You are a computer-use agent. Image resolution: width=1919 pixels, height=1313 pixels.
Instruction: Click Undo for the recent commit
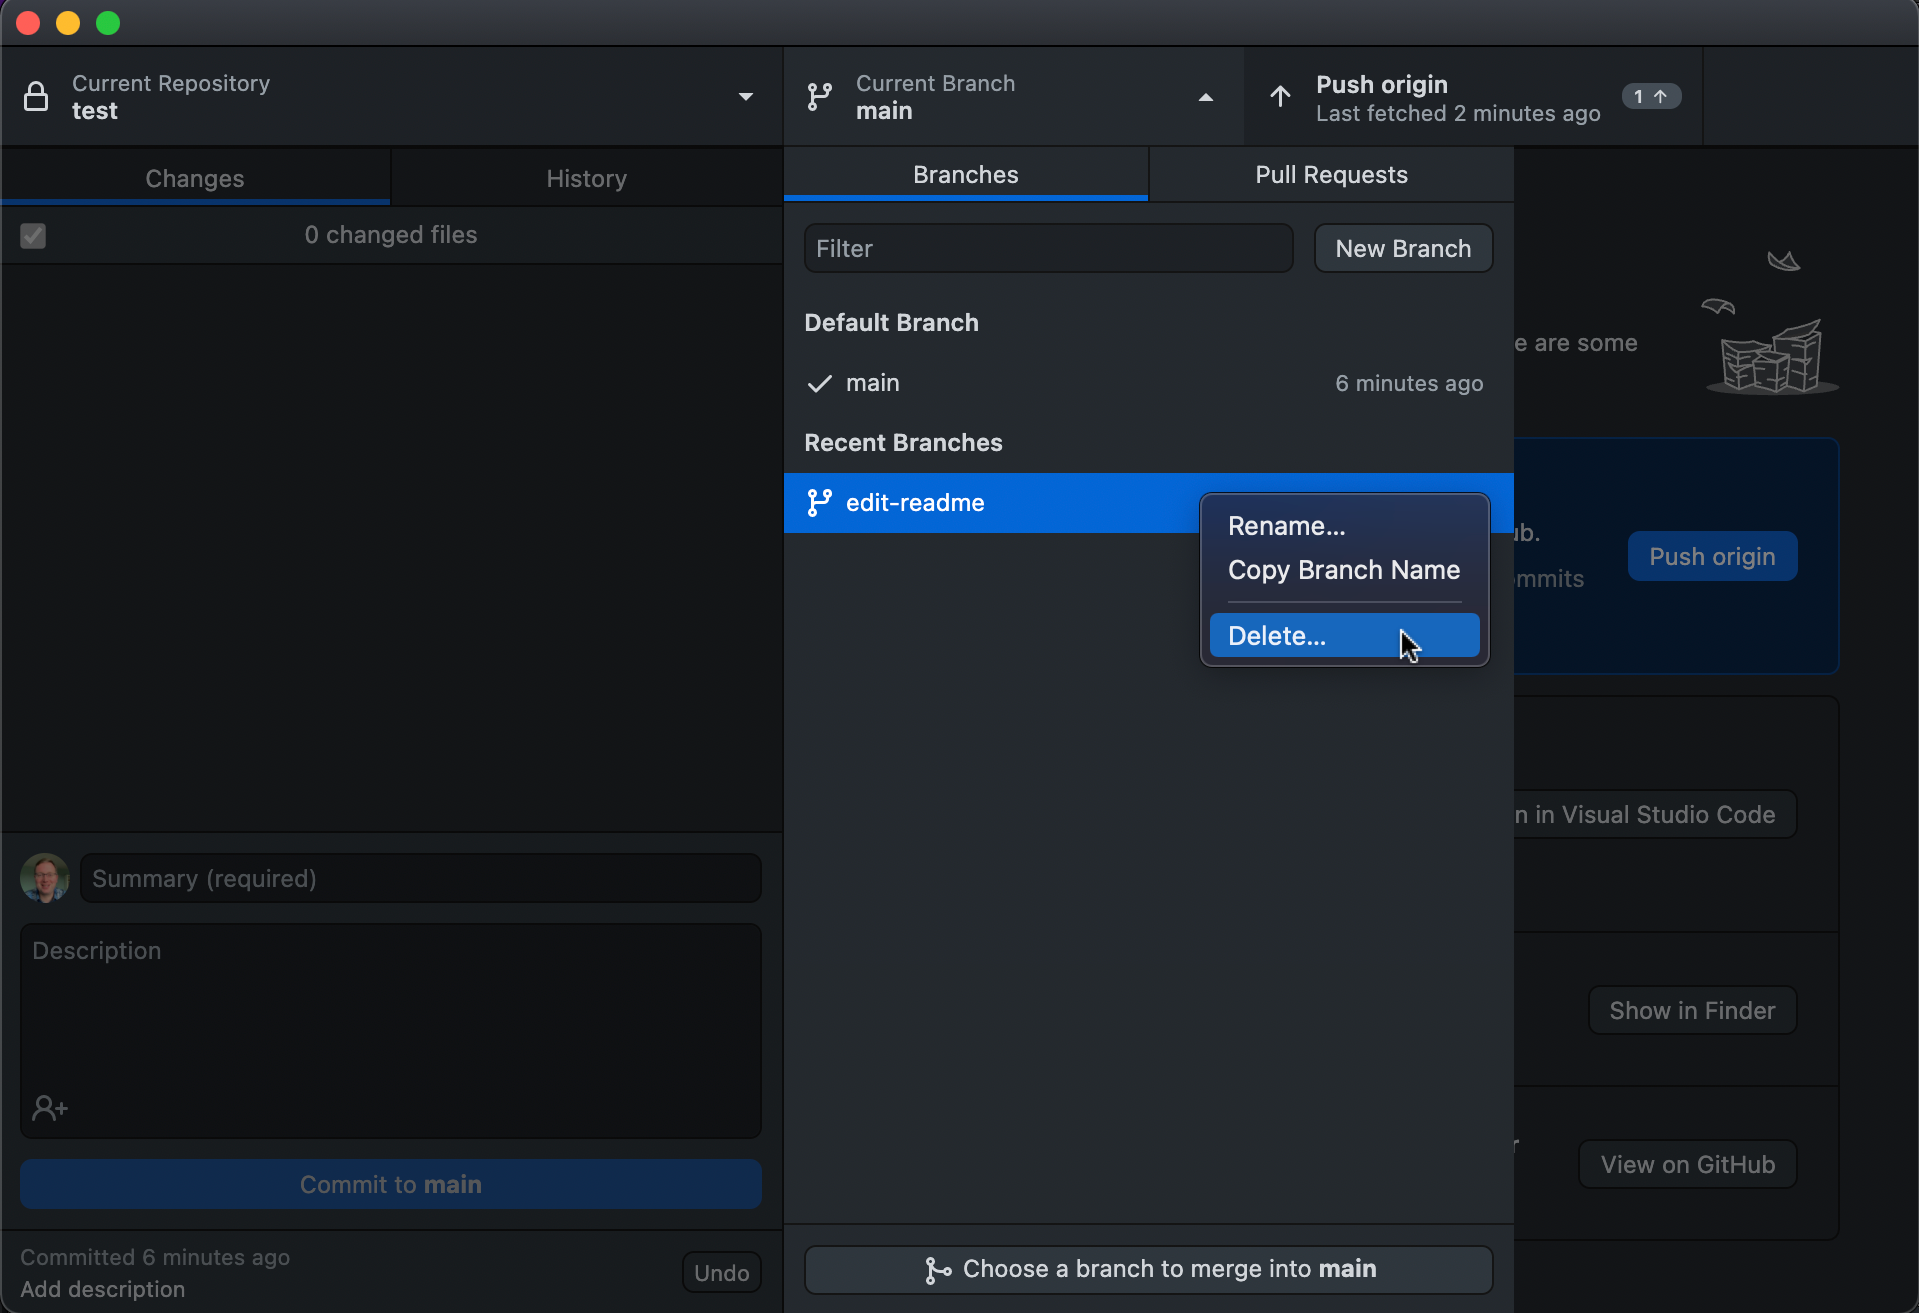point(720,1271)
